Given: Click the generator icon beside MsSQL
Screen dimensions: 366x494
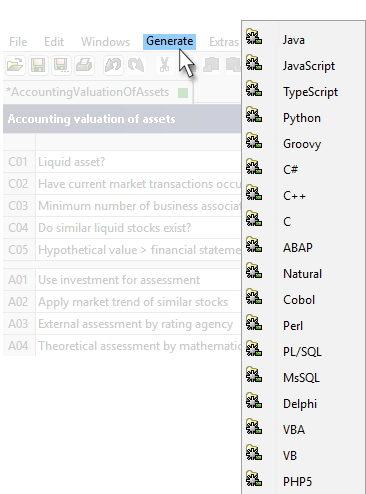Looking at the screenshot, I should [x=254, y=375].
